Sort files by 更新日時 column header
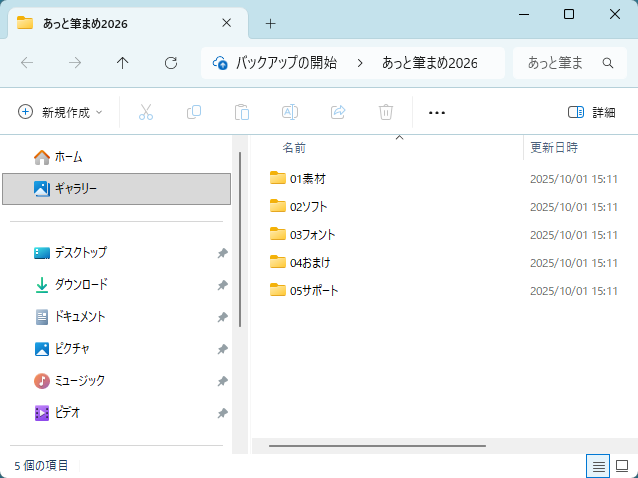Screen dimensions: 638x478 tap(554, 147)
